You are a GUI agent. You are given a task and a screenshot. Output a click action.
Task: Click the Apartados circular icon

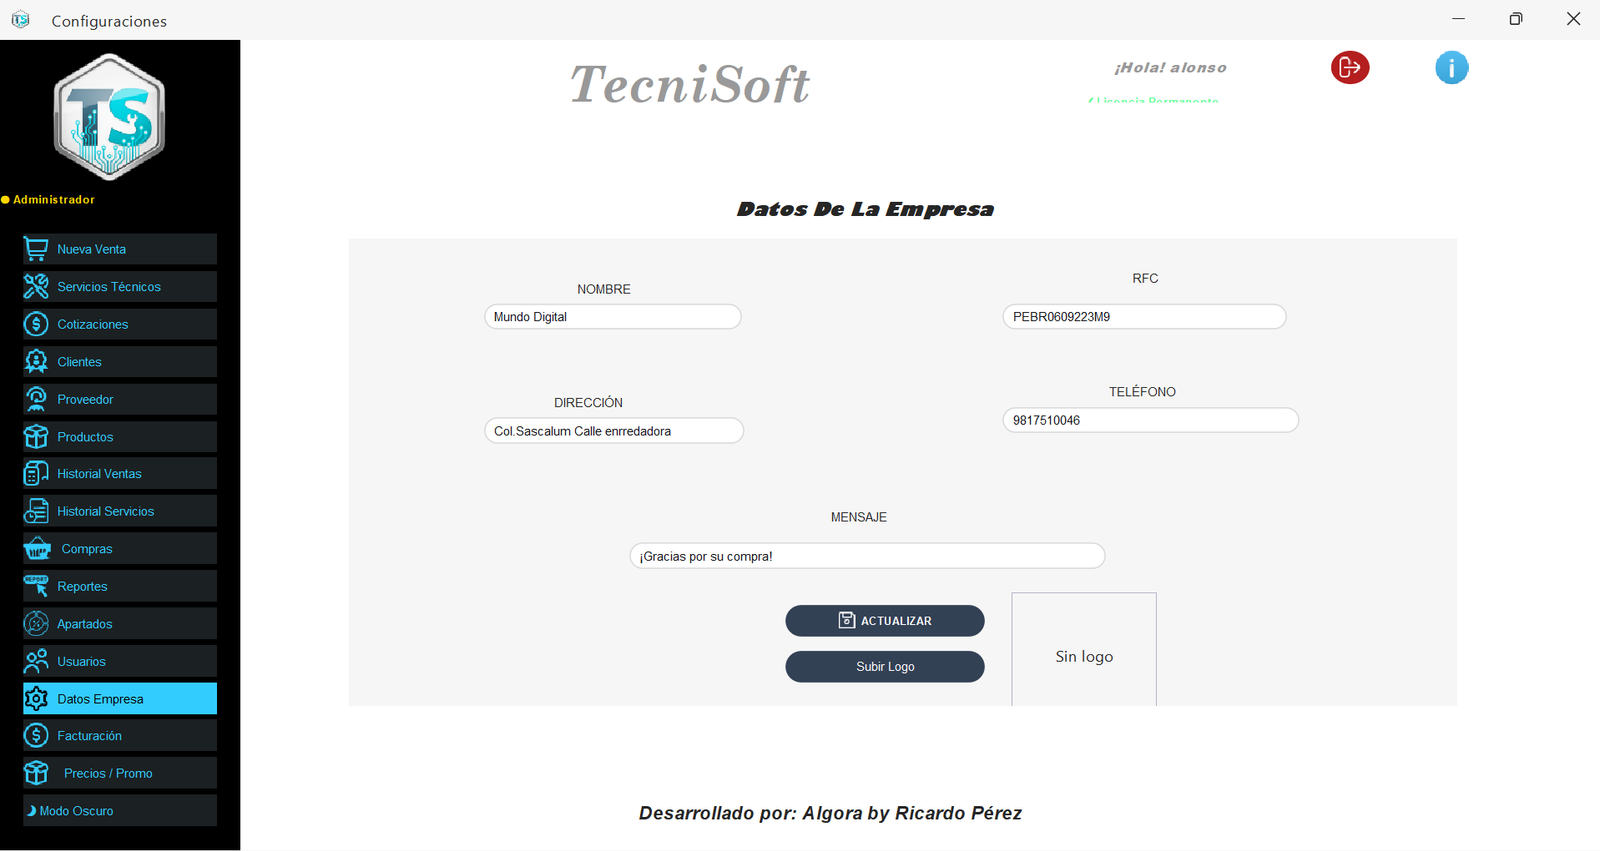pos(36,623)
